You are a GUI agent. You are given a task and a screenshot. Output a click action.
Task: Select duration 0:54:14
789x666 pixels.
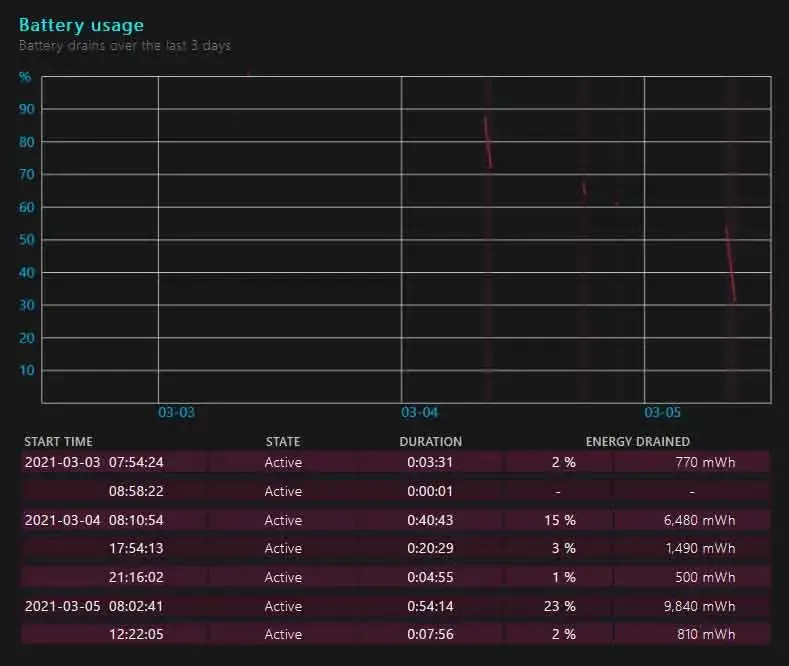pos(430,606)
